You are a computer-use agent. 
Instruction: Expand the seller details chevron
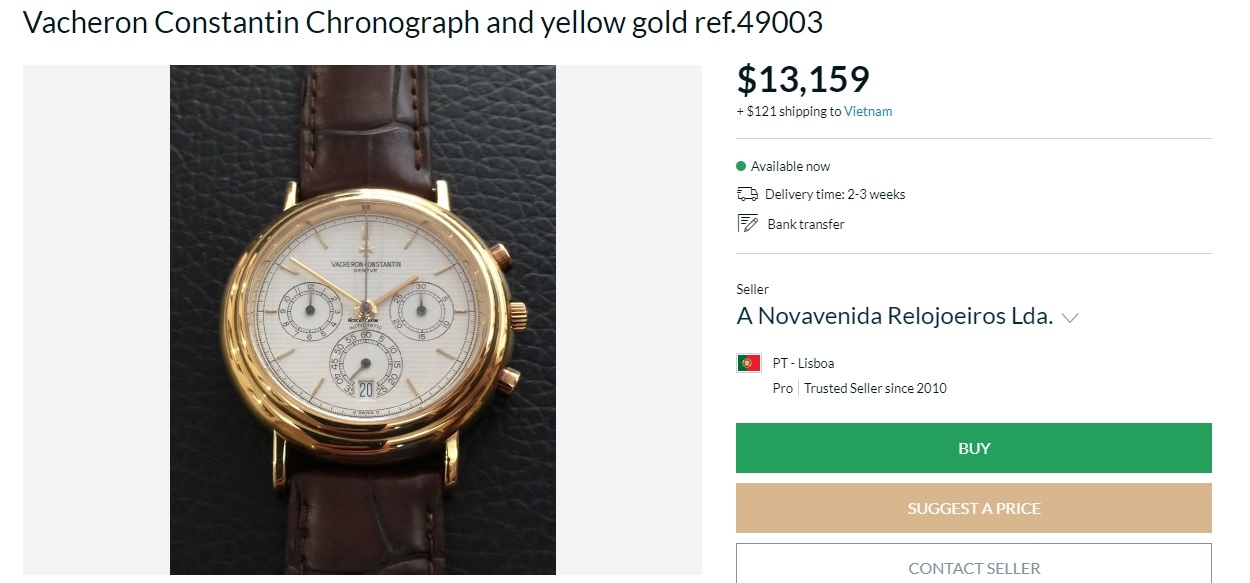1070,318
